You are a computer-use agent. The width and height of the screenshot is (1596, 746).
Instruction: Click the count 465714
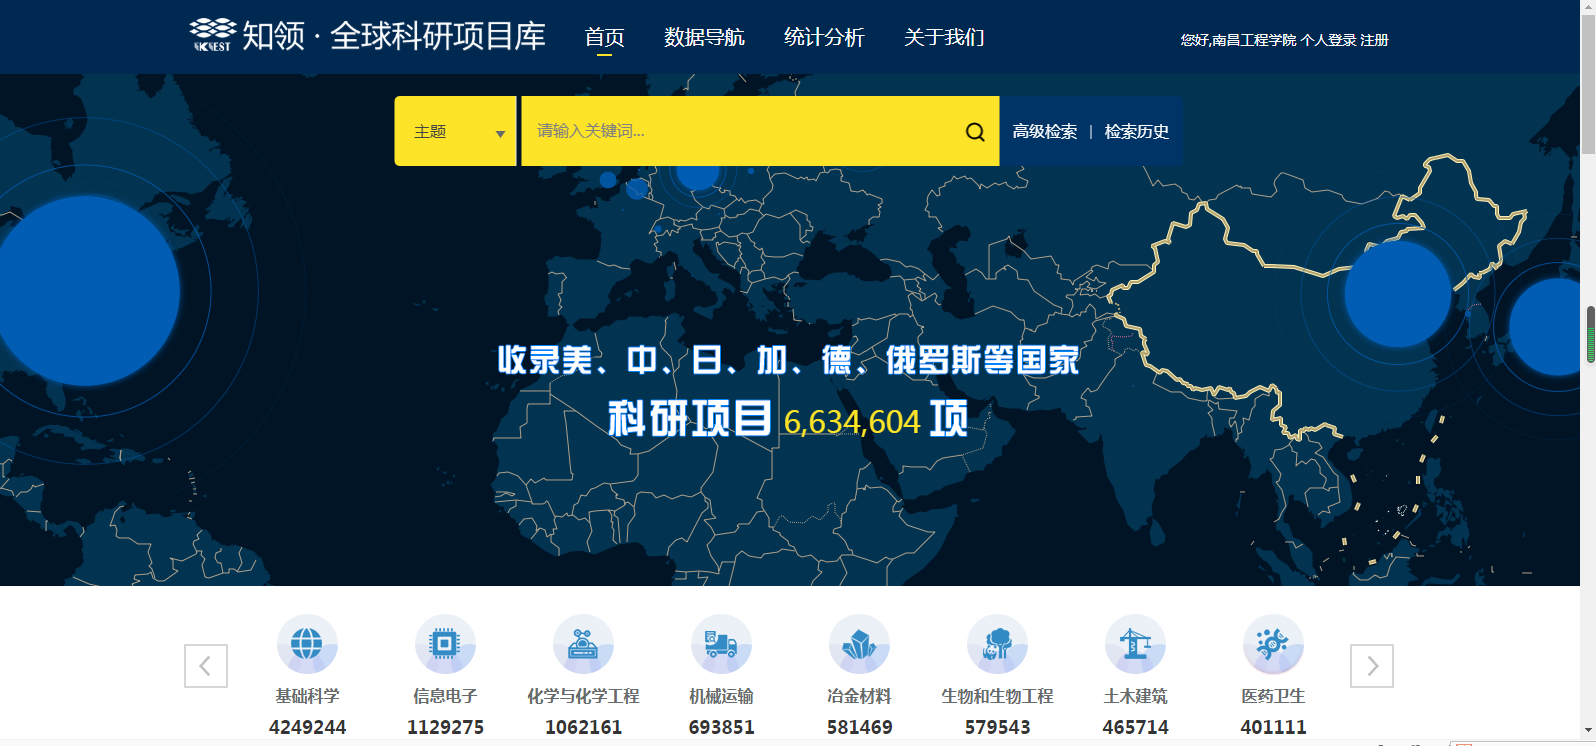[1135, 727]
